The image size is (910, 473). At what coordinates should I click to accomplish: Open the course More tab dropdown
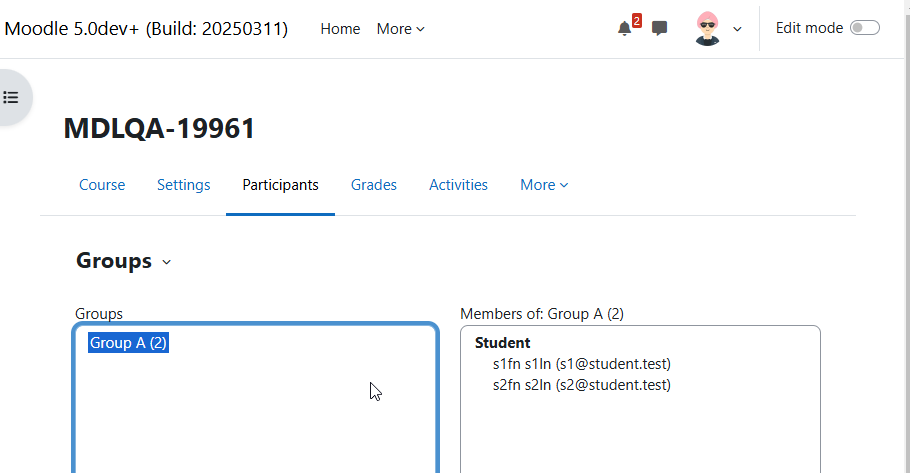click(x=544, y=185)
